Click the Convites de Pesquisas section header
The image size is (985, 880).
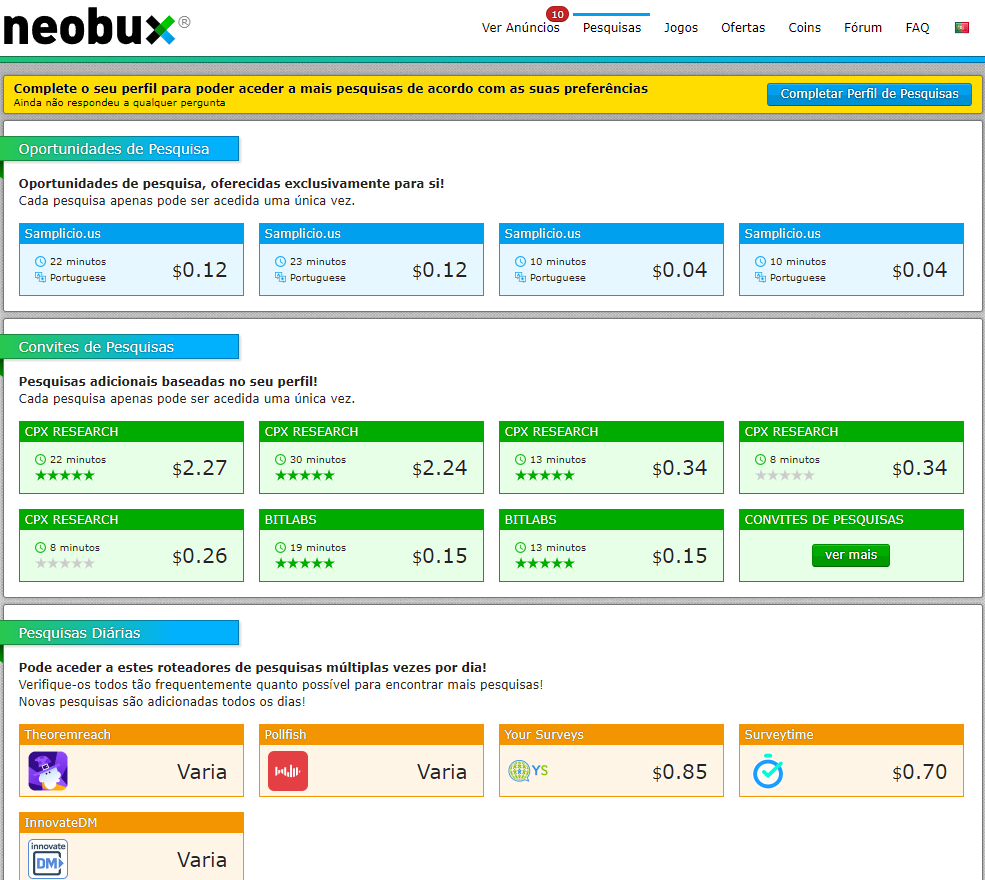119,347
